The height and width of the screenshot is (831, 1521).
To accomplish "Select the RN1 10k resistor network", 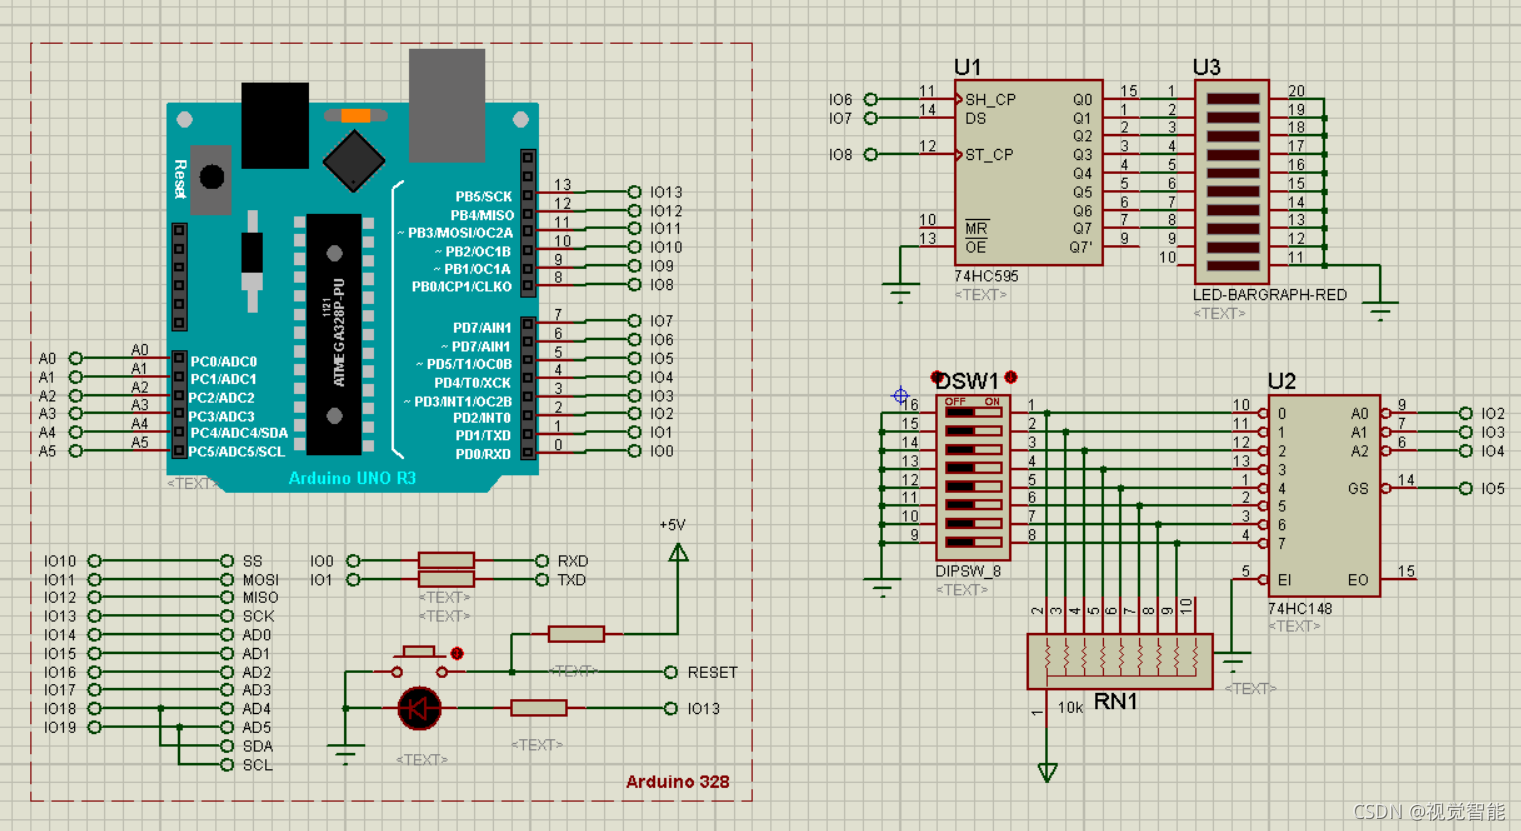I will click(x=1118, y=662).
